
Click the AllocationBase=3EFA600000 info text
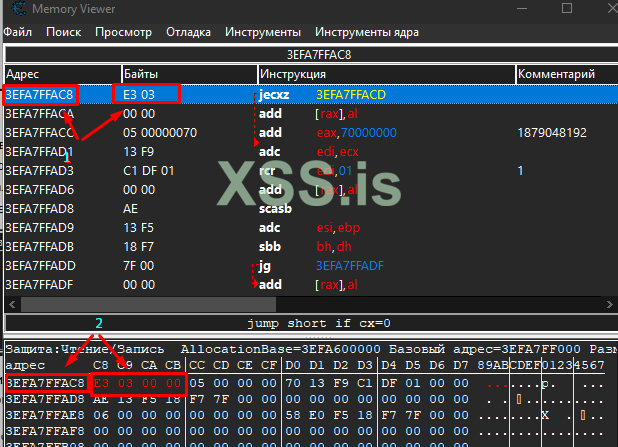coord(280,349)
